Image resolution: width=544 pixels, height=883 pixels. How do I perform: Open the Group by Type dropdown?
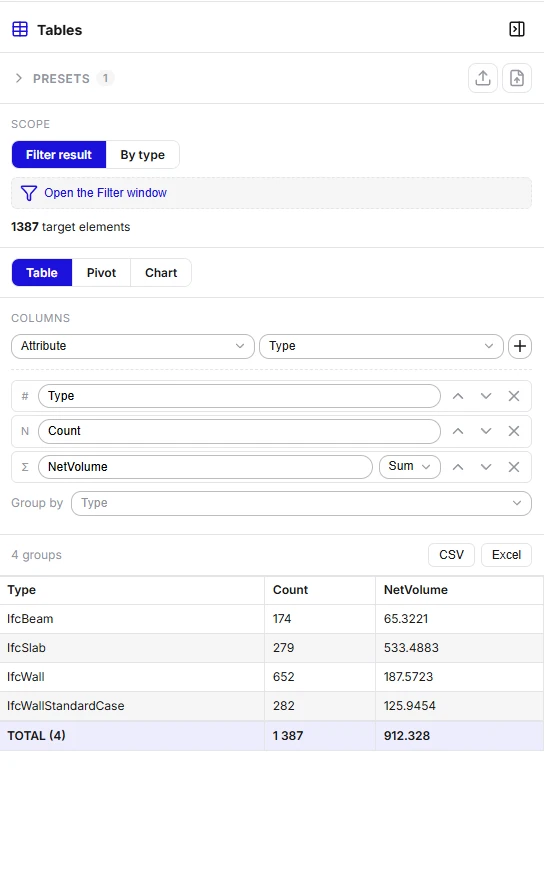pyautogui.click(x=301, y=503)
